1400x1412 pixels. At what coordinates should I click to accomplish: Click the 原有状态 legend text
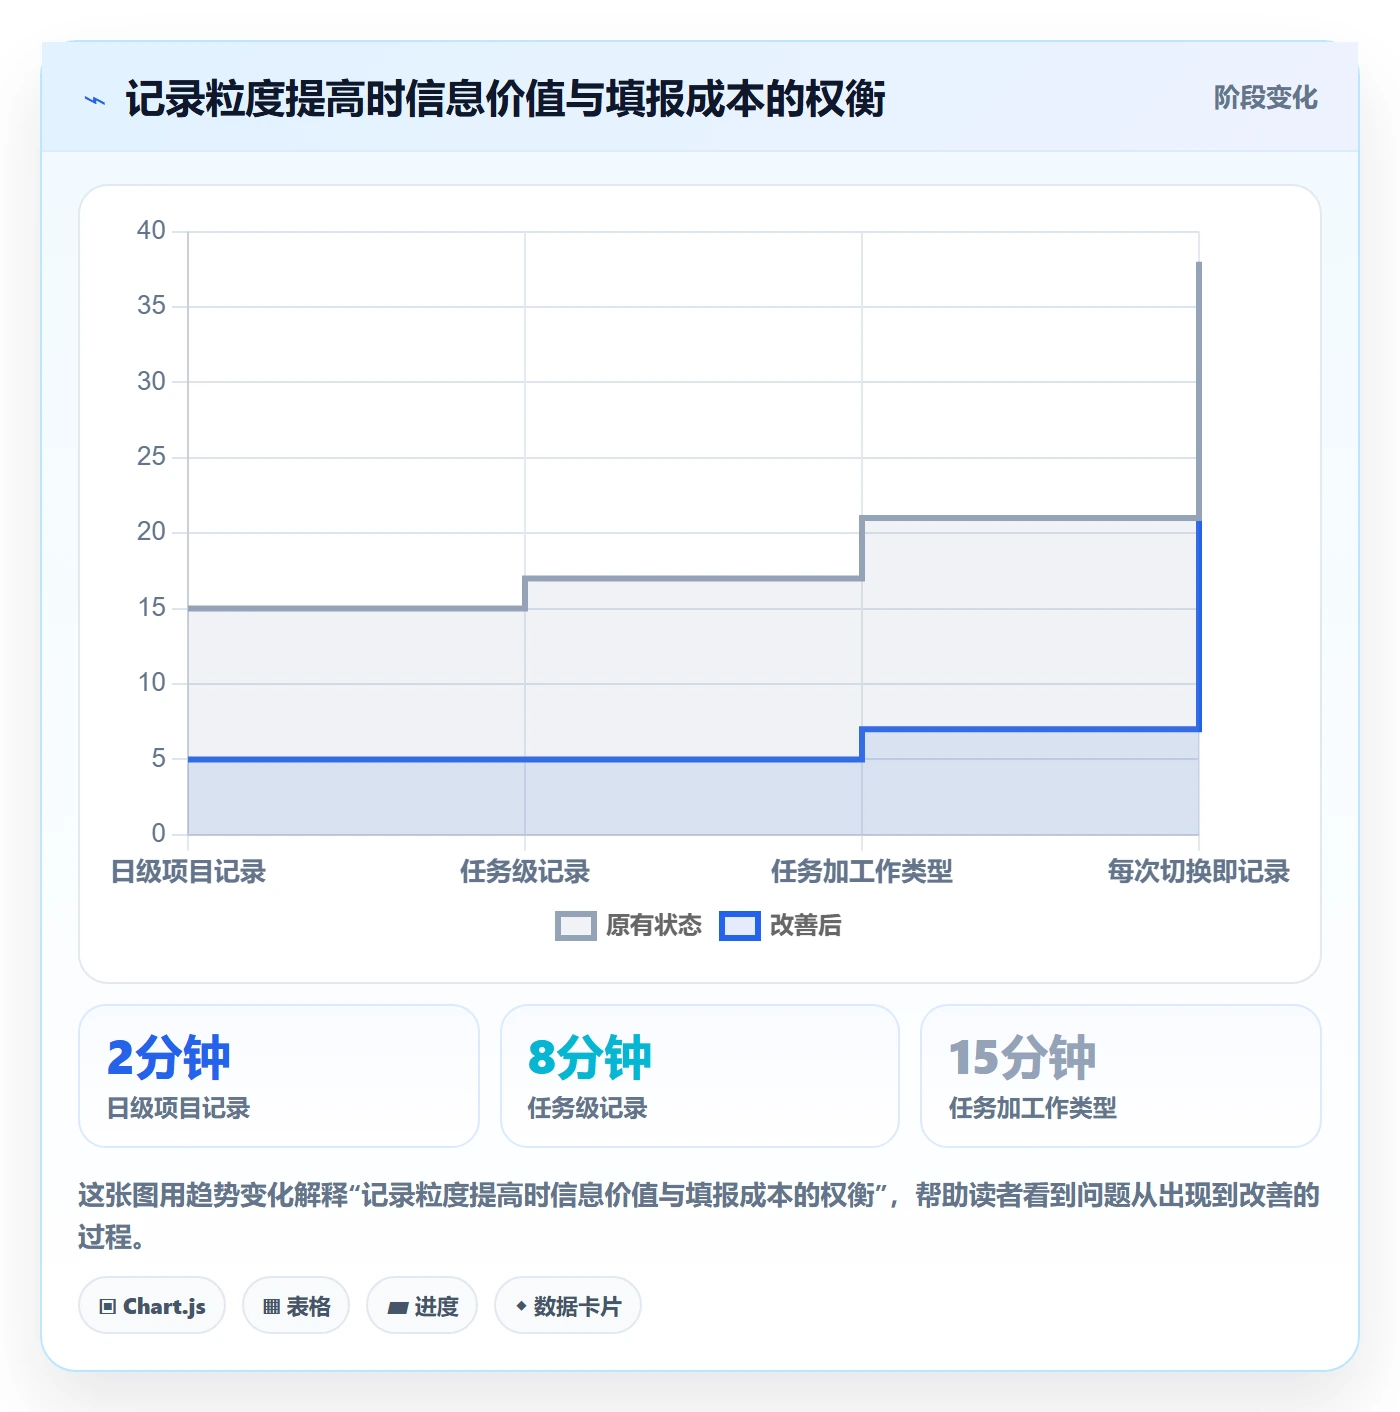tap(654, 926)
